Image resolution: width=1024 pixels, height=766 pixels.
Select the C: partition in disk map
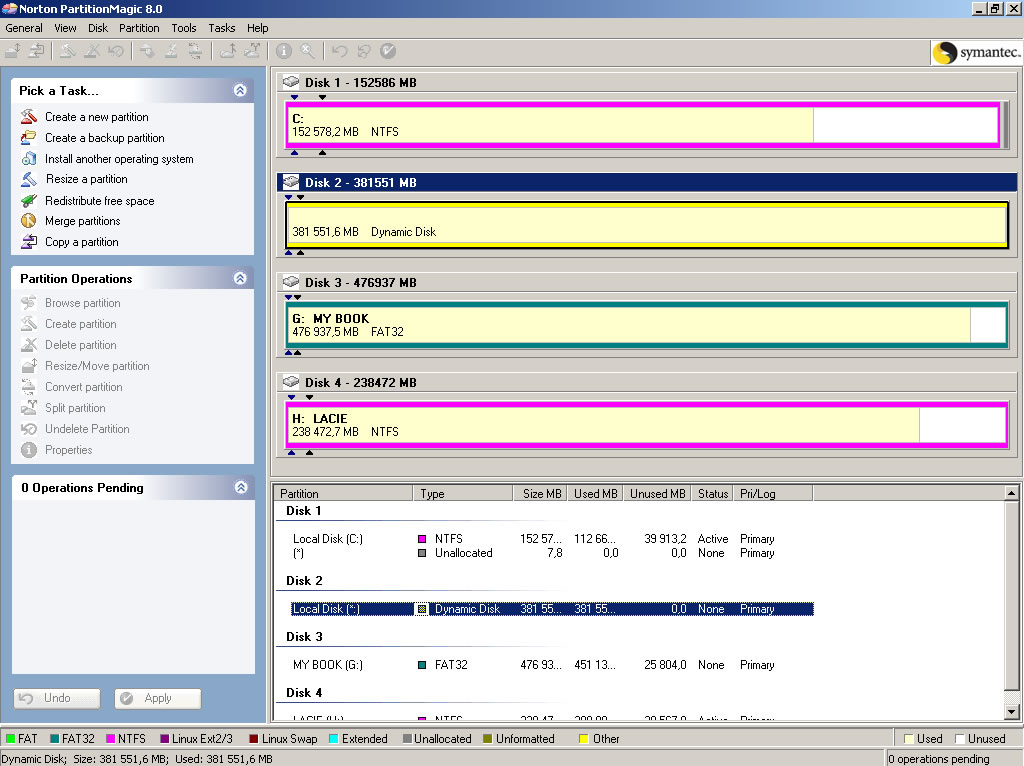tap(643, 125)
